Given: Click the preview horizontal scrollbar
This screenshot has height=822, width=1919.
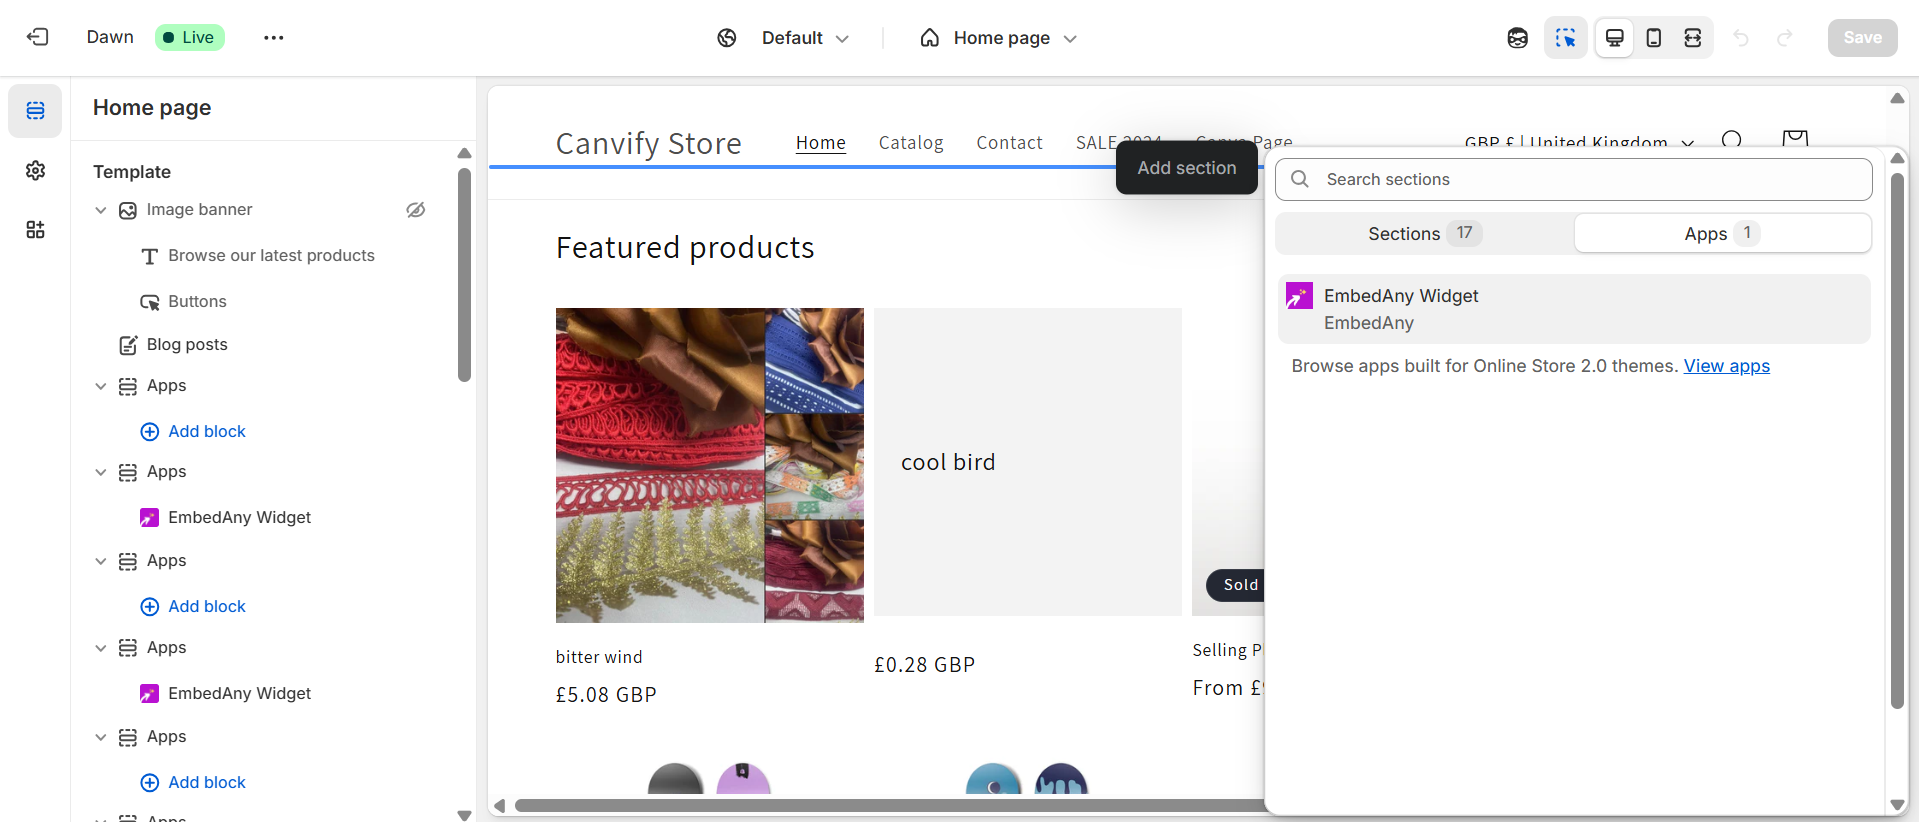Looking at the screenshot, I should [x=890, y=805].
